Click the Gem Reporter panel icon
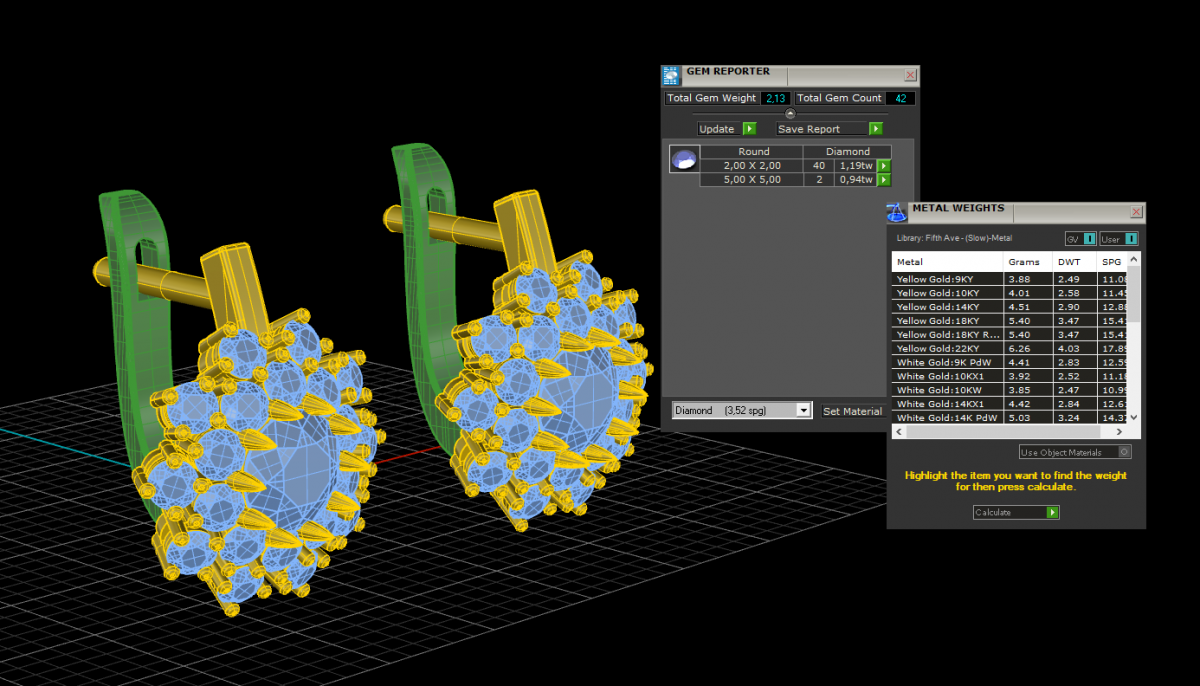The height and width of the screenshot is (686, 1200). (671, 75)
